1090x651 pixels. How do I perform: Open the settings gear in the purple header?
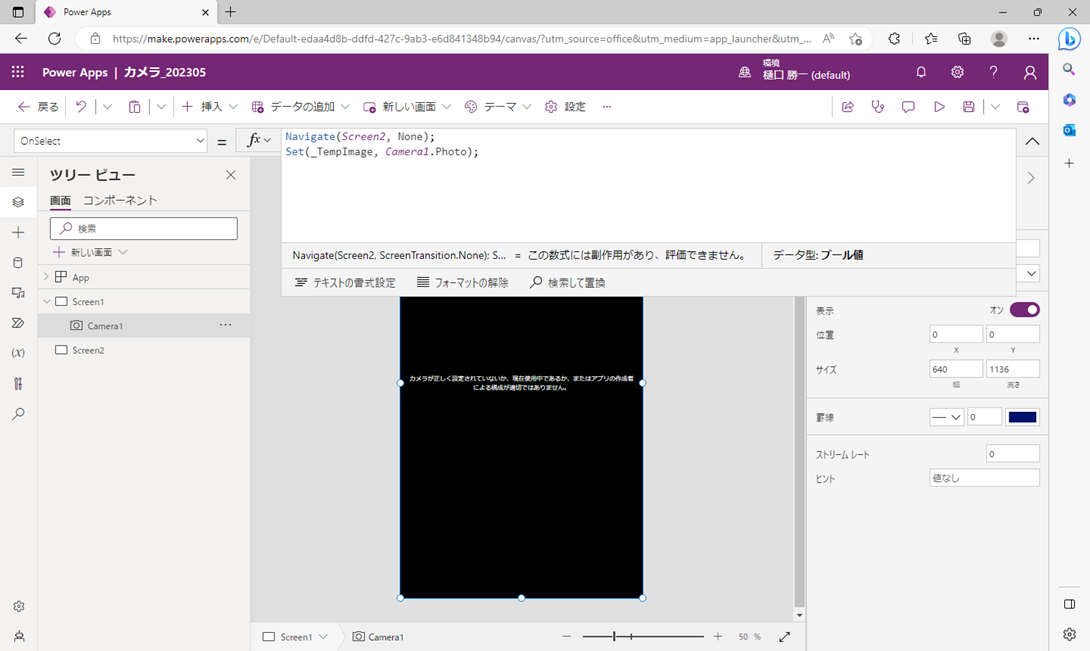pos(957,72)
